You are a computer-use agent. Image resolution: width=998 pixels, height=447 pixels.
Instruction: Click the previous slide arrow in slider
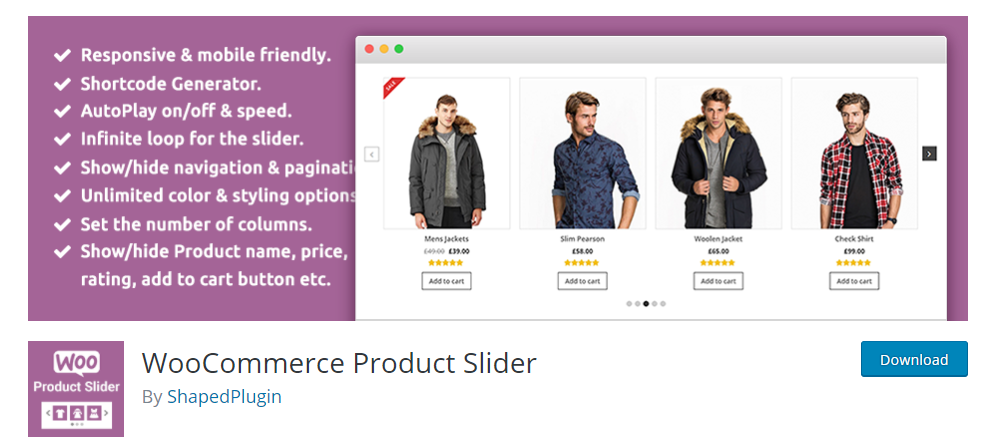pyautogui.click(x=372, y=154)
